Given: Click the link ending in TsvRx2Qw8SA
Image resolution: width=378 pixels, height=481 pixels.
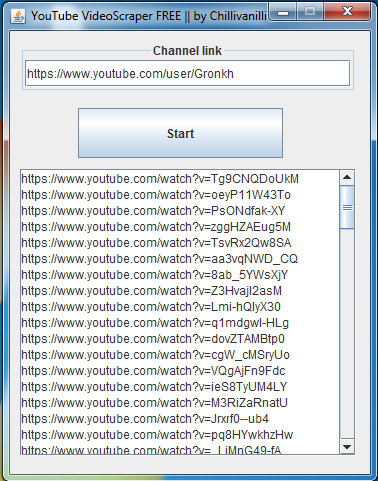Looking at the screenshot, I should pyautogui.click(x=156, y=243).
